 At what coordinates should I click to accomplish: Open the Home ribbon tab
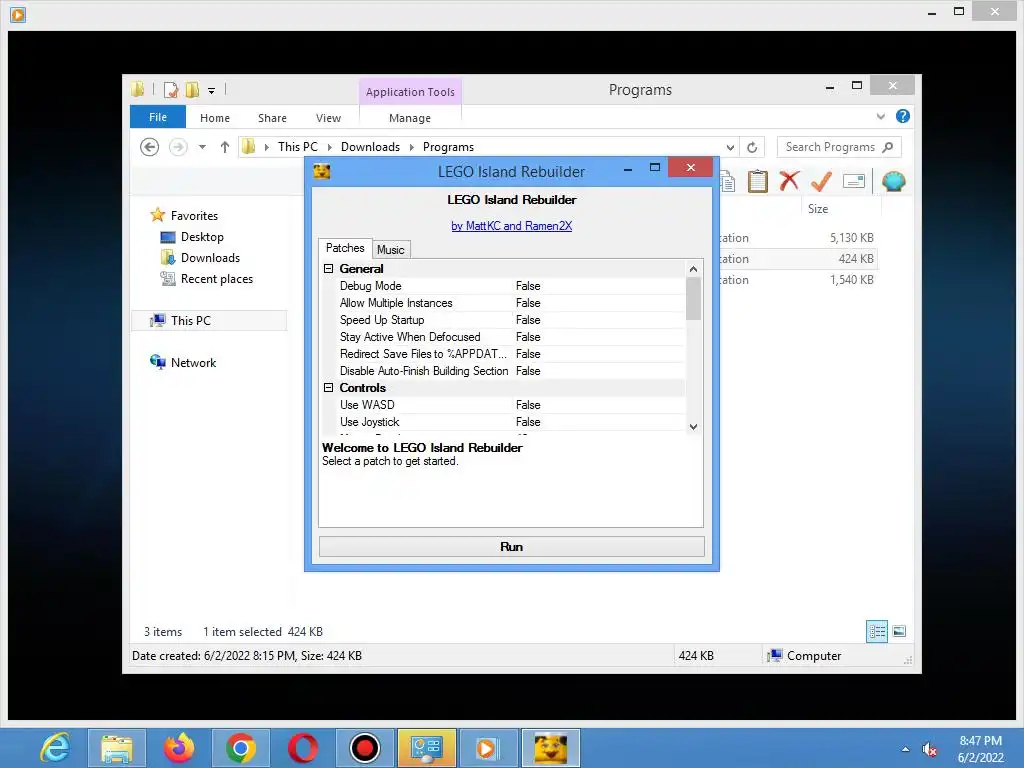pyautogui.click(x=215, y=118)
